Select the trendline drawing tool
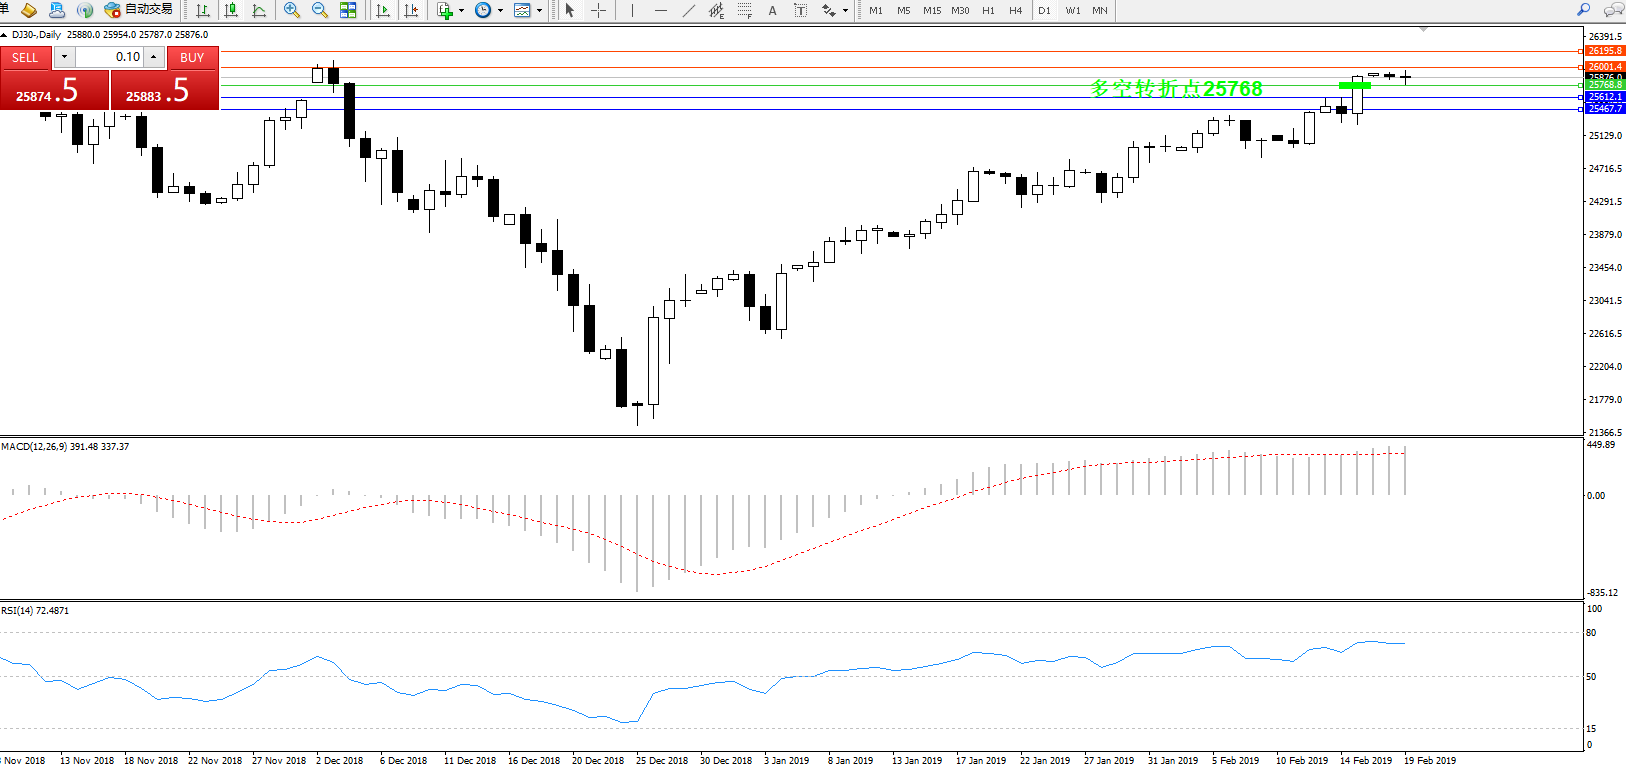The width and height of the screenshot is (1626, 771). [x=688, y=10]
